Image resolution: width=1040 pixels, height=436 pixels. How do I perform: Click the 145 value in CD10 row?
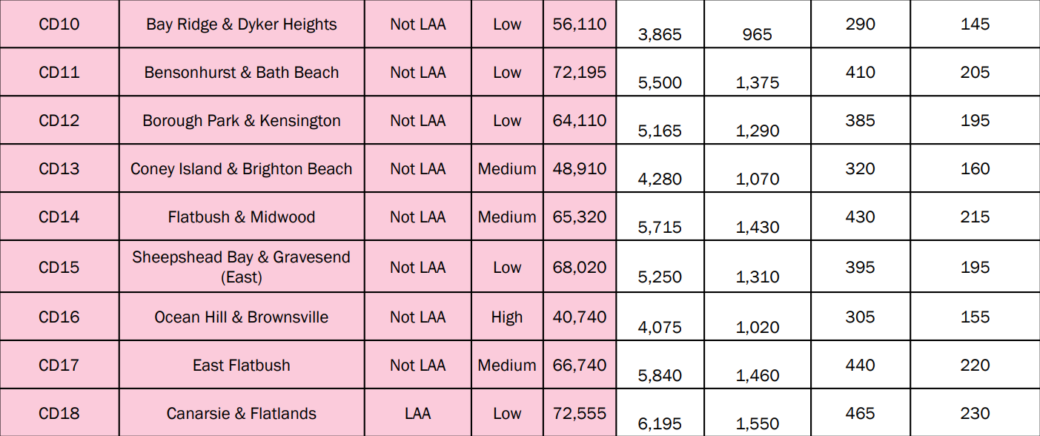pyautogui.click(x=975, y=24)
